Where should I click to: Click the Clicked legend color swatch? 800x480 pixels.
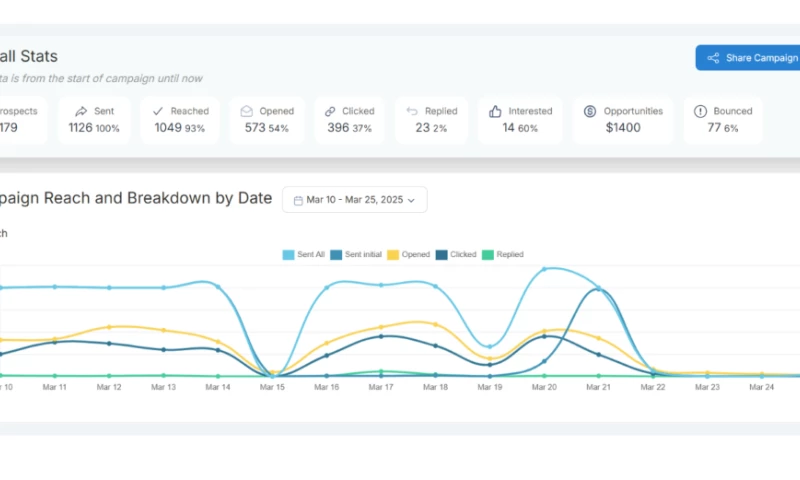tap(441, 255)
